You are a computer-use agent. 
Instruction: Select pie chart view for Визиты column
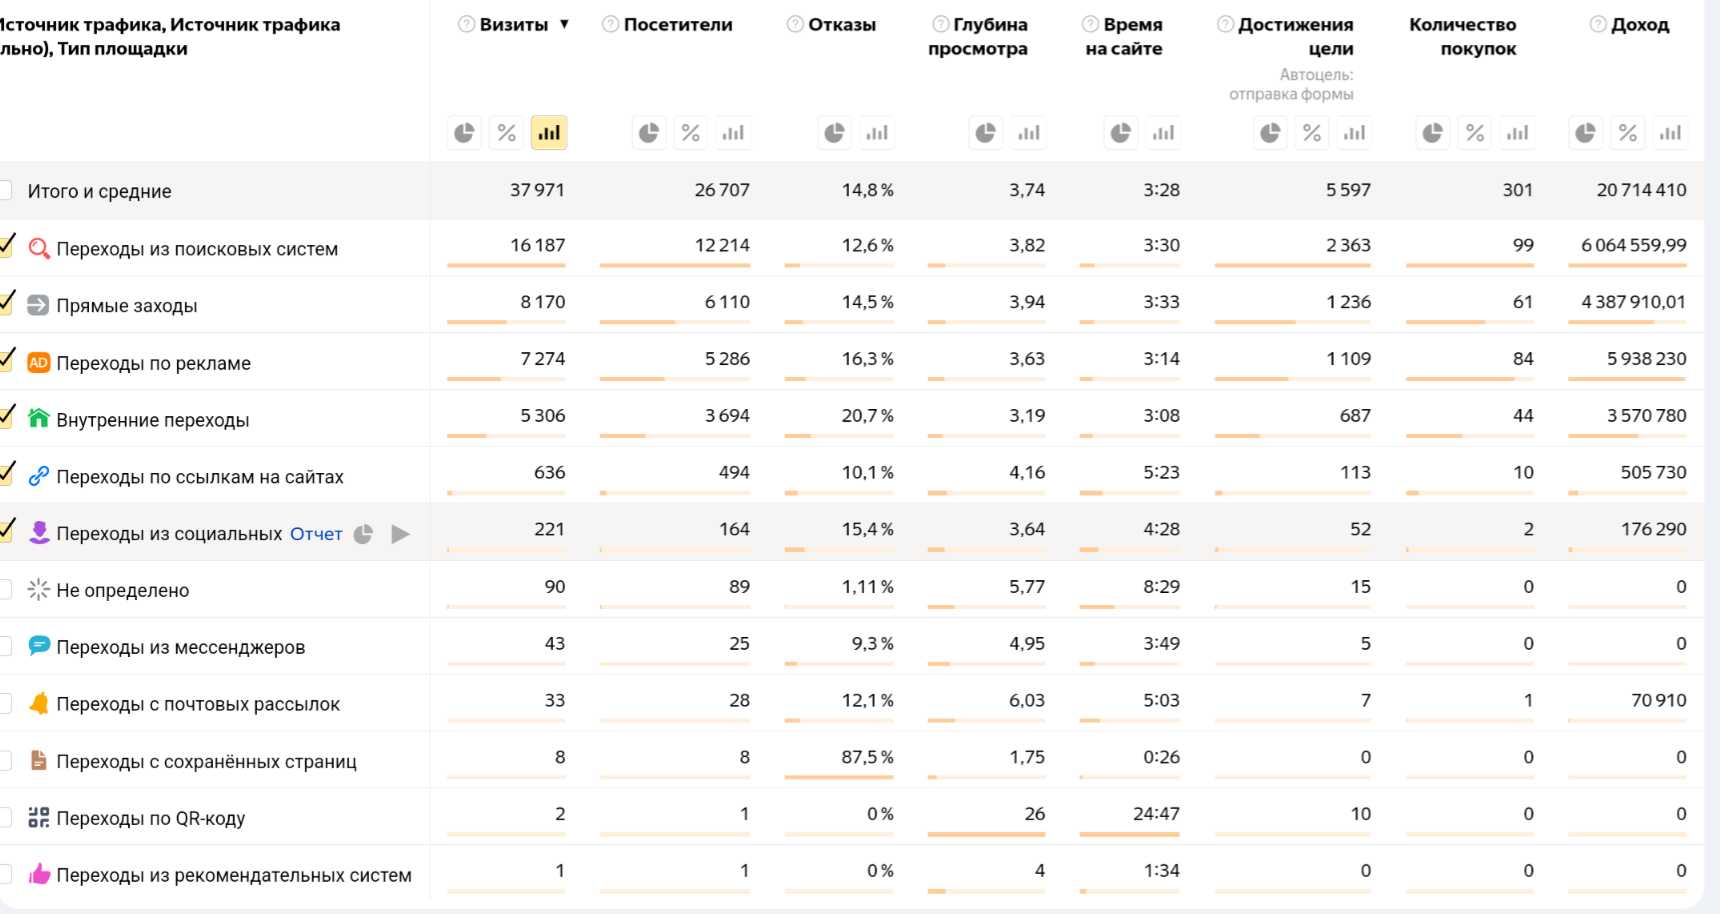pos(464,133)
